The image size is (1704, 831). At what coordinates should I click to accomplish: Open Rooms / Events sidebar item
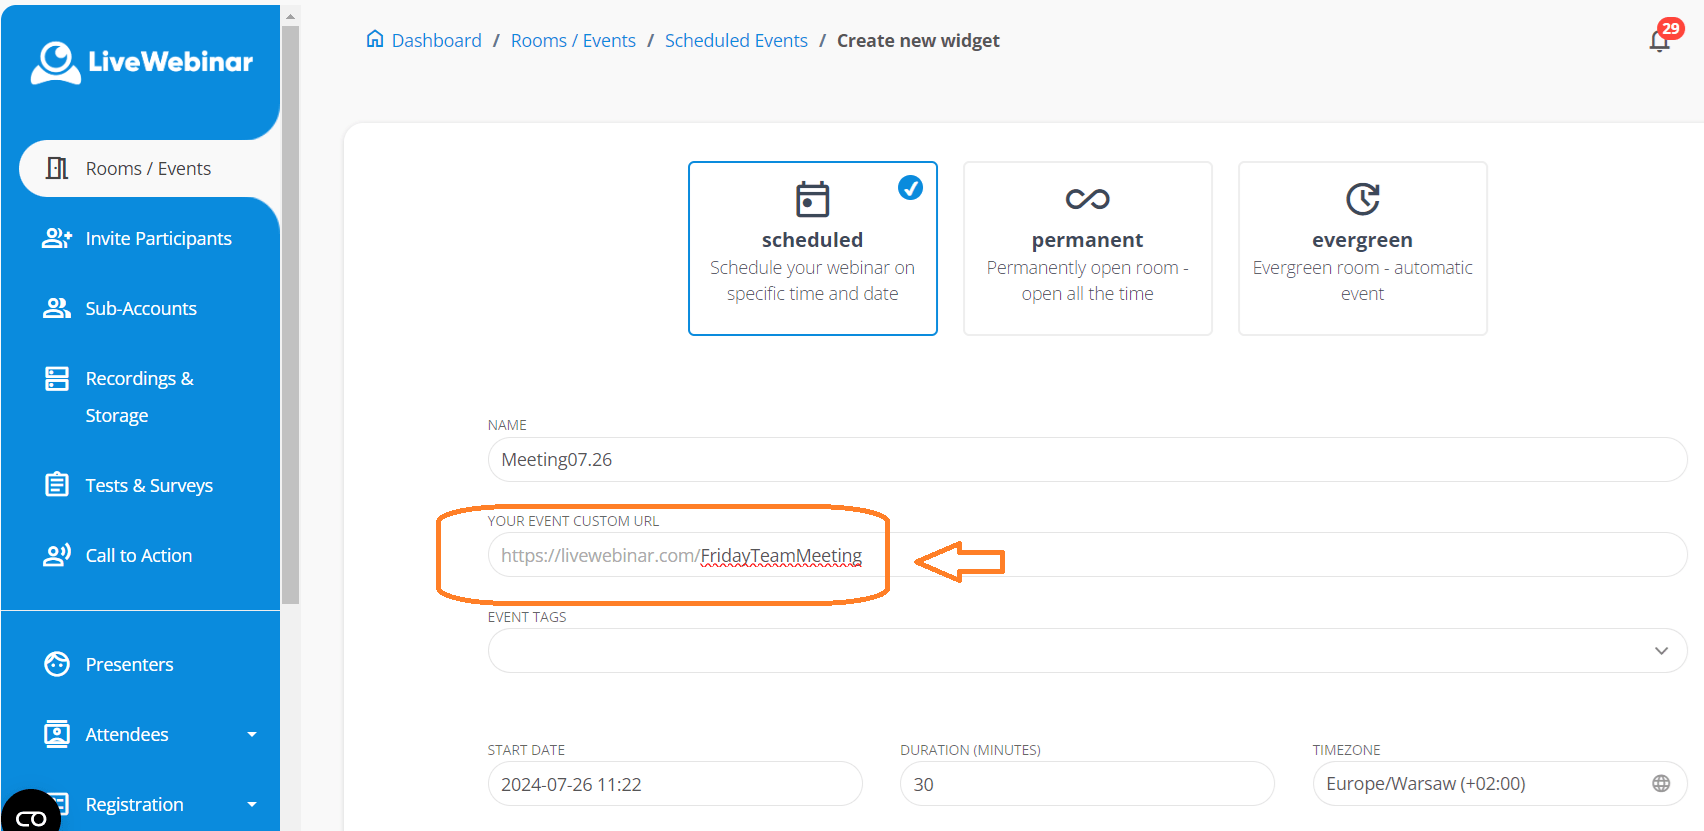148,169
